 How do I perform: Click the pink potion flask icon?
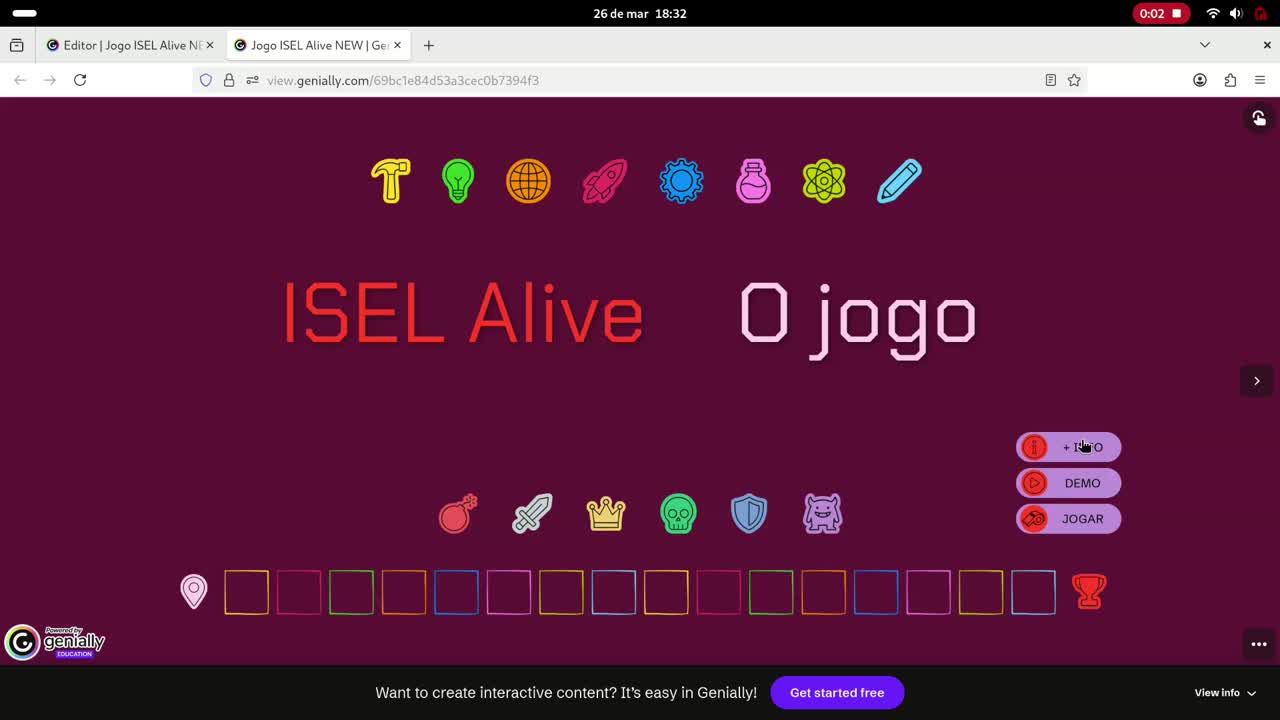753,181
